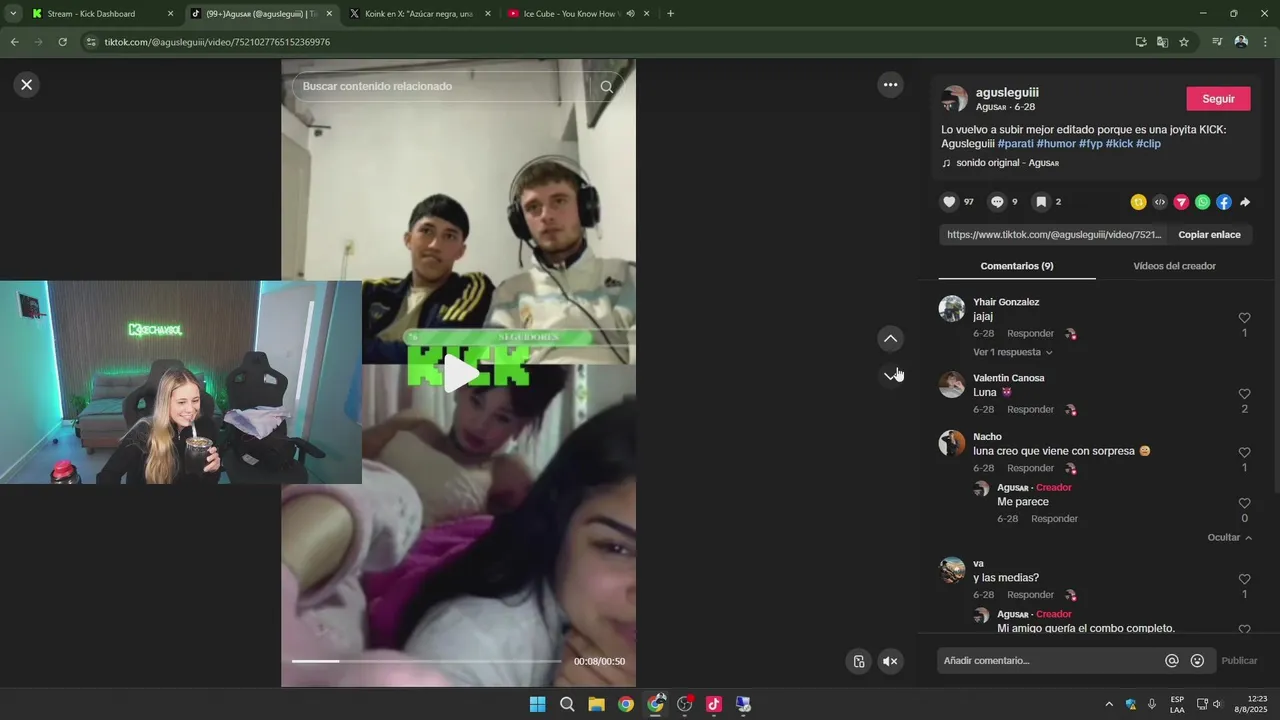
Task: Open the #parati hashtag
Action: 1015,144
